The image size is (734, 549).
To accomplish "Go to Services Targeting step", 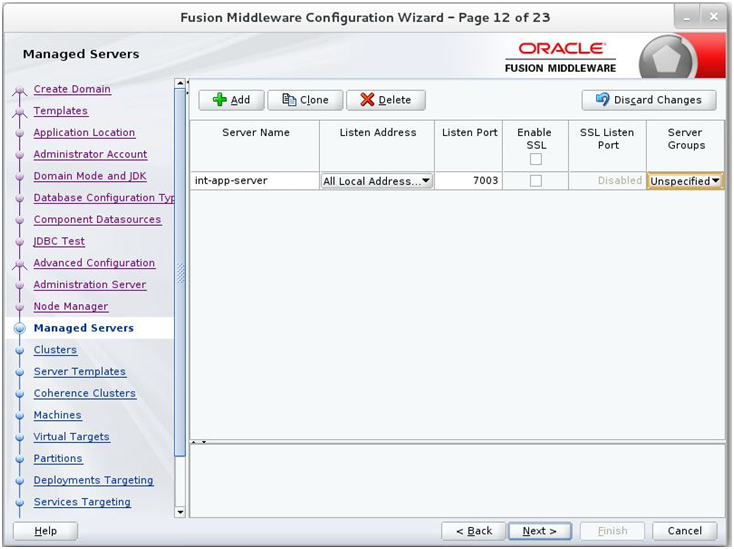I will pos(82,502).
